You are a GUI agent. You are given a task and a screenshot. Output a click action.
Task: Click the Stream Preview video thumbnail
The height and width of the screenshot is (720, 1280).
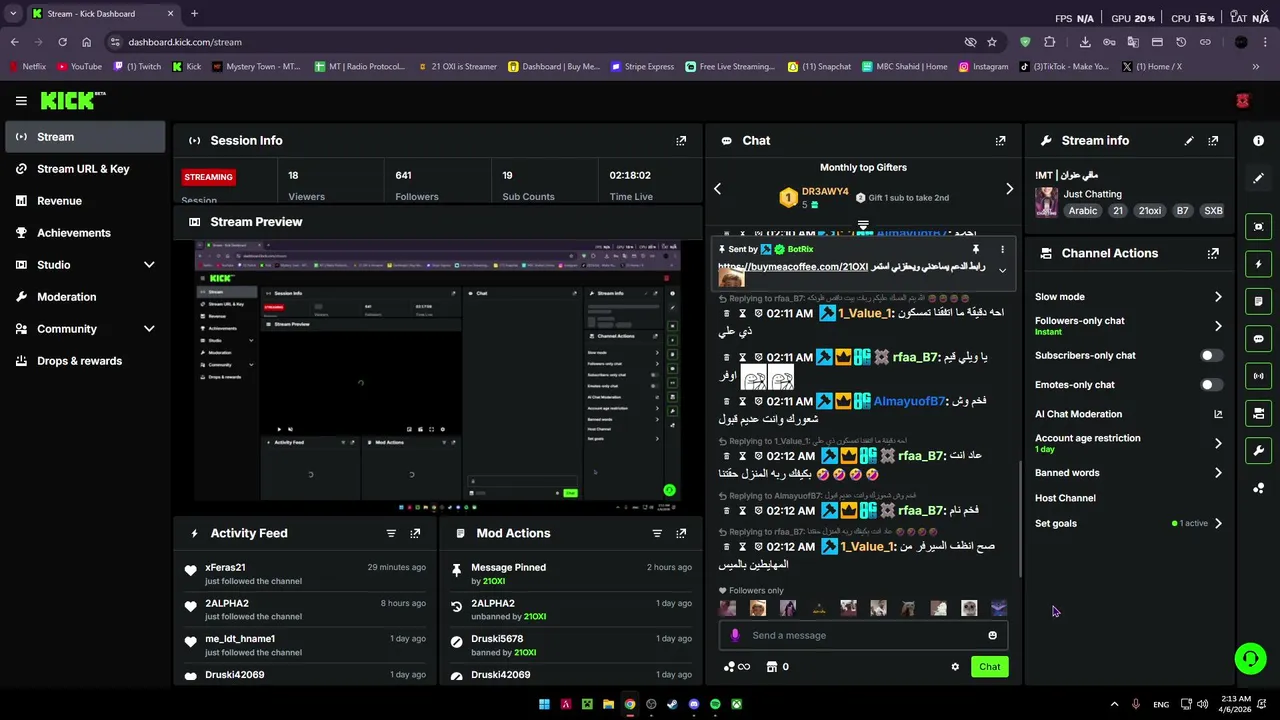coord(437,377)
